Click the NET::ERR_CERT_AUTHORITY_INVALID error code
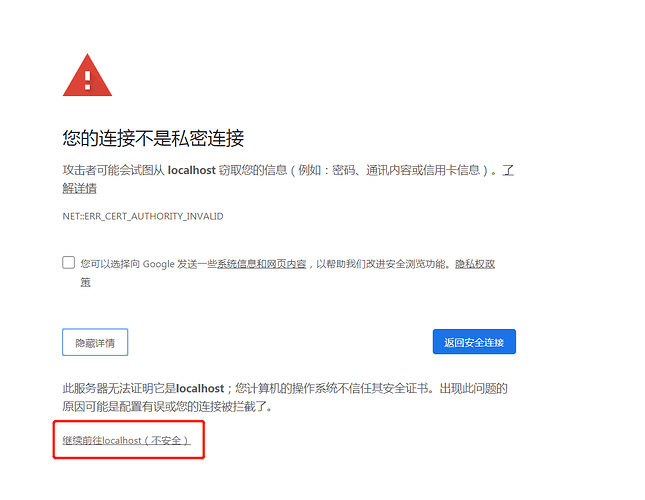Viewport: 645px width, 500px height. click(143, 216)
